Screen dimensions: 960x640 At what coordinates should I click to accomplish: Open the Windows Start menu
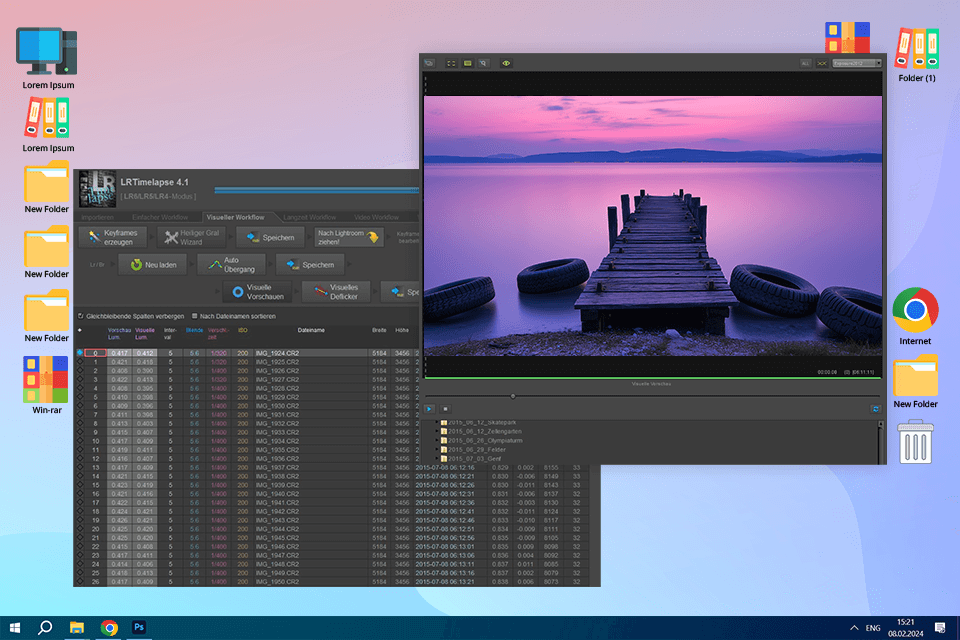pyautogui.click(x=15, y=628)
